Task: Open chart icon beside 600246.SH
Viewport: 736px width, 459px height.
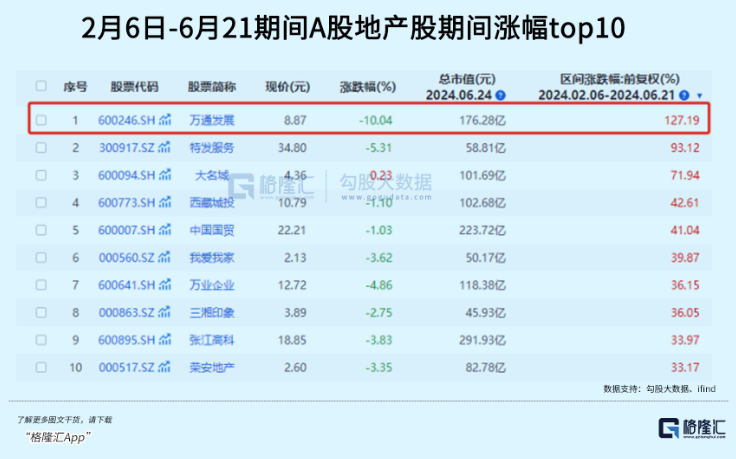Action: coord(165,120)
